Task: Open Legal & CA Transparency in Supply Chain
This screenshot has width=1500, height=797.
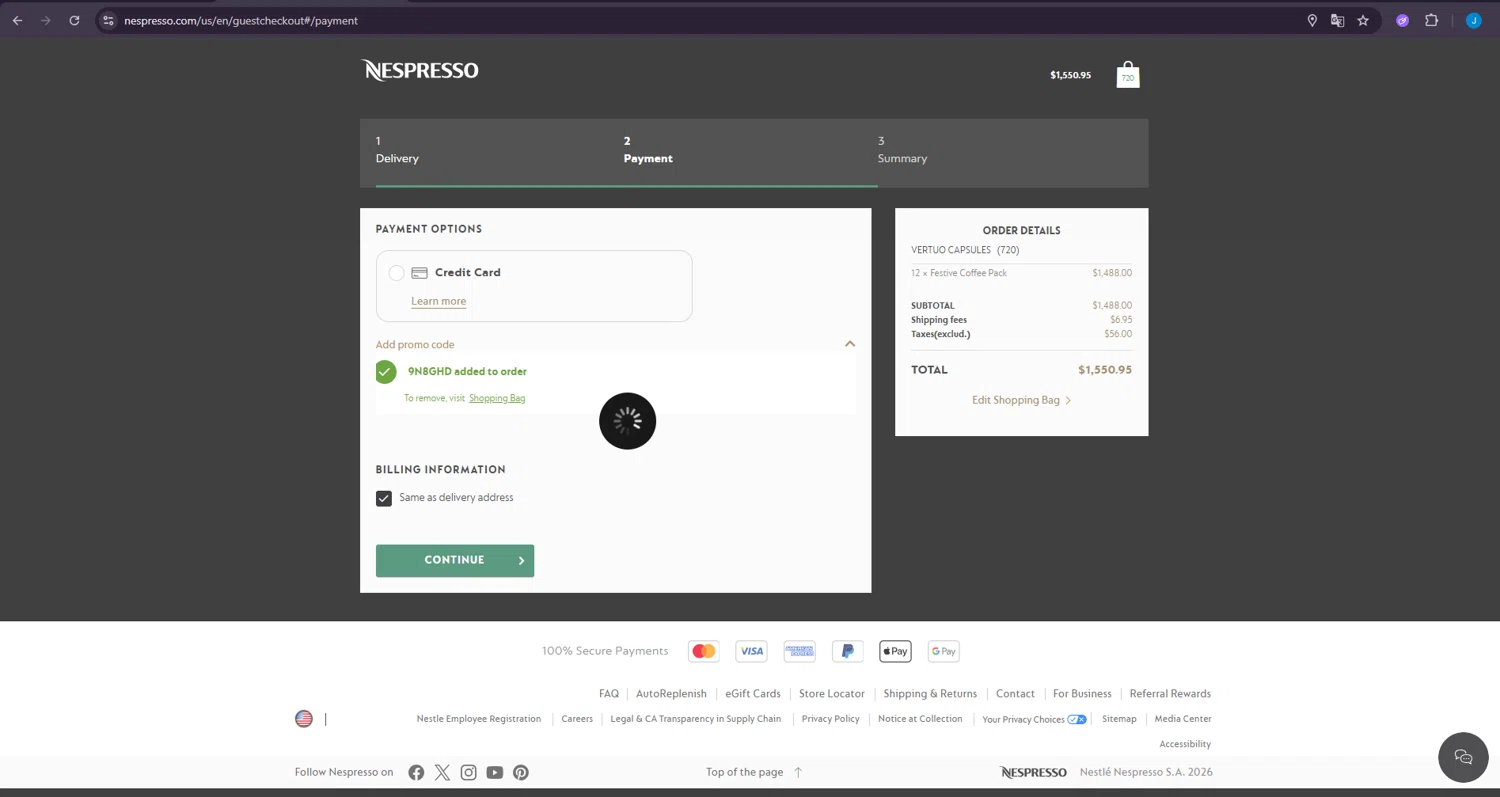Action: (696, 719)
